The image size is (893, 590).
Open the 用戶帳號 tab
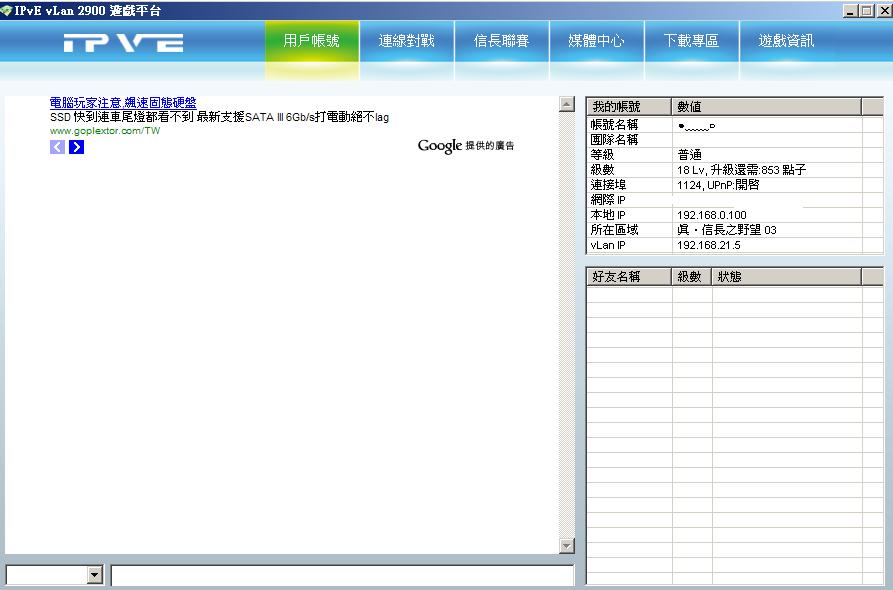(312, 41)
